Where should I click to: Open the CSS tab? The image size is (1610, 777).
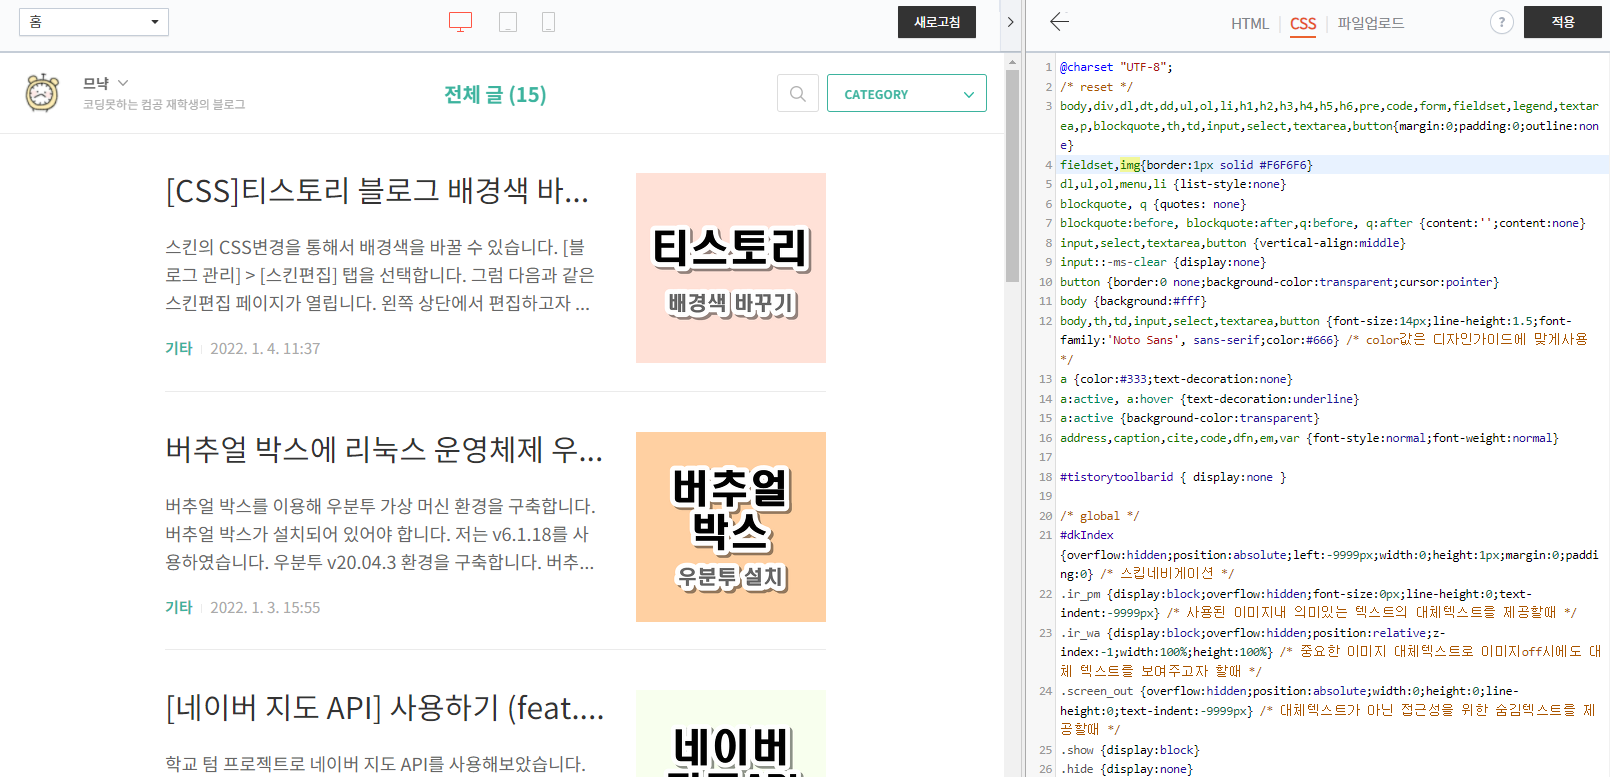coord(1303,23)
